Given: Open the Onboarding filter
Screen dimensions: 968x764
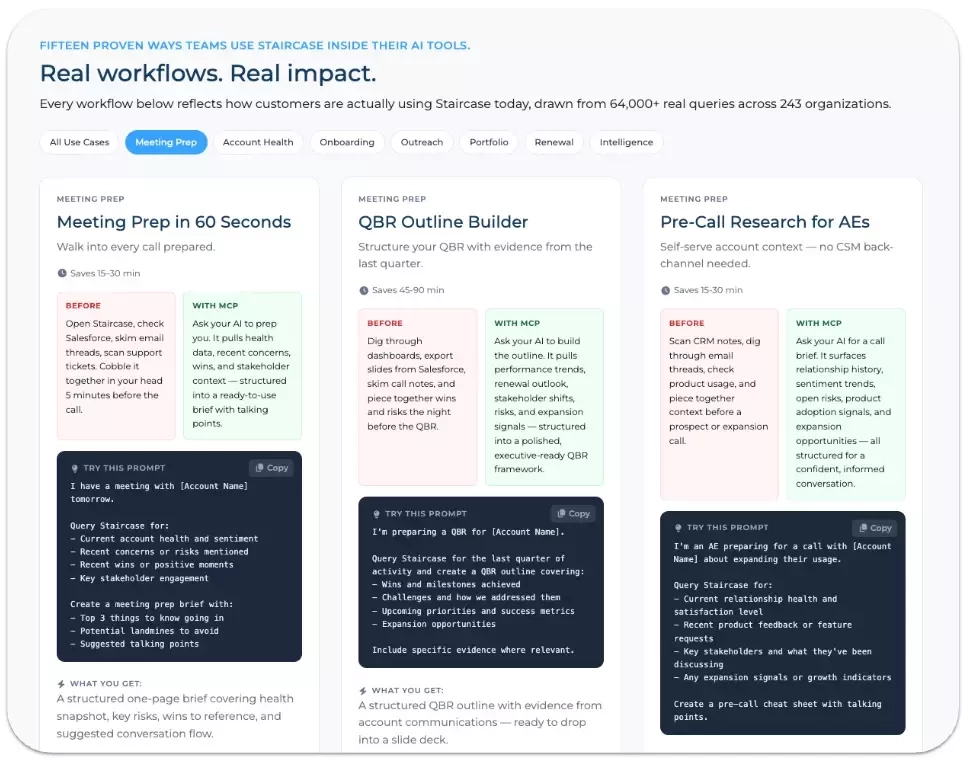Looking at the screenshot, I should tap(347, 142).
